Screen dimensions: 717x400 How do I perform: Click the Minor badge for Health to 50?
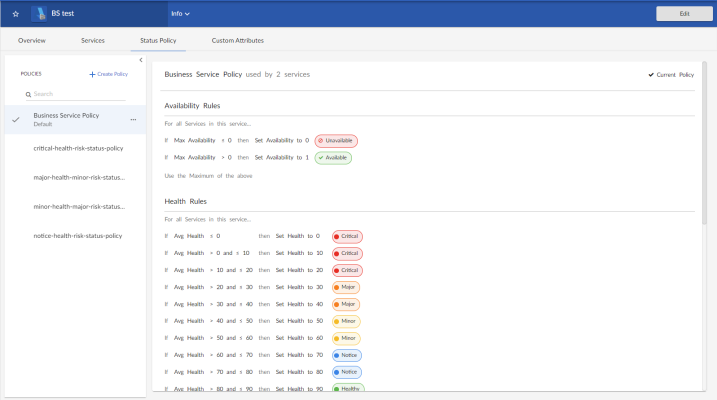[x=346, y=321]
